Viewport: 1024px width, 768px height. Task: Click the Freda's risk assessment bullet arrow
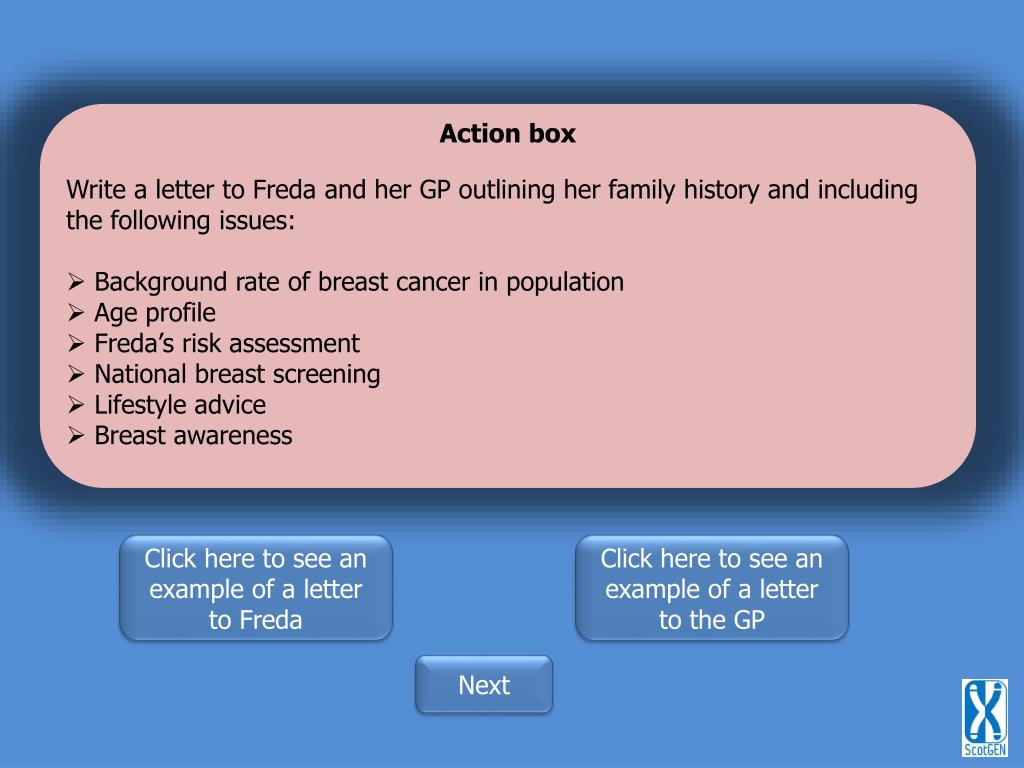pyautogui.click(x=76, y=344)
